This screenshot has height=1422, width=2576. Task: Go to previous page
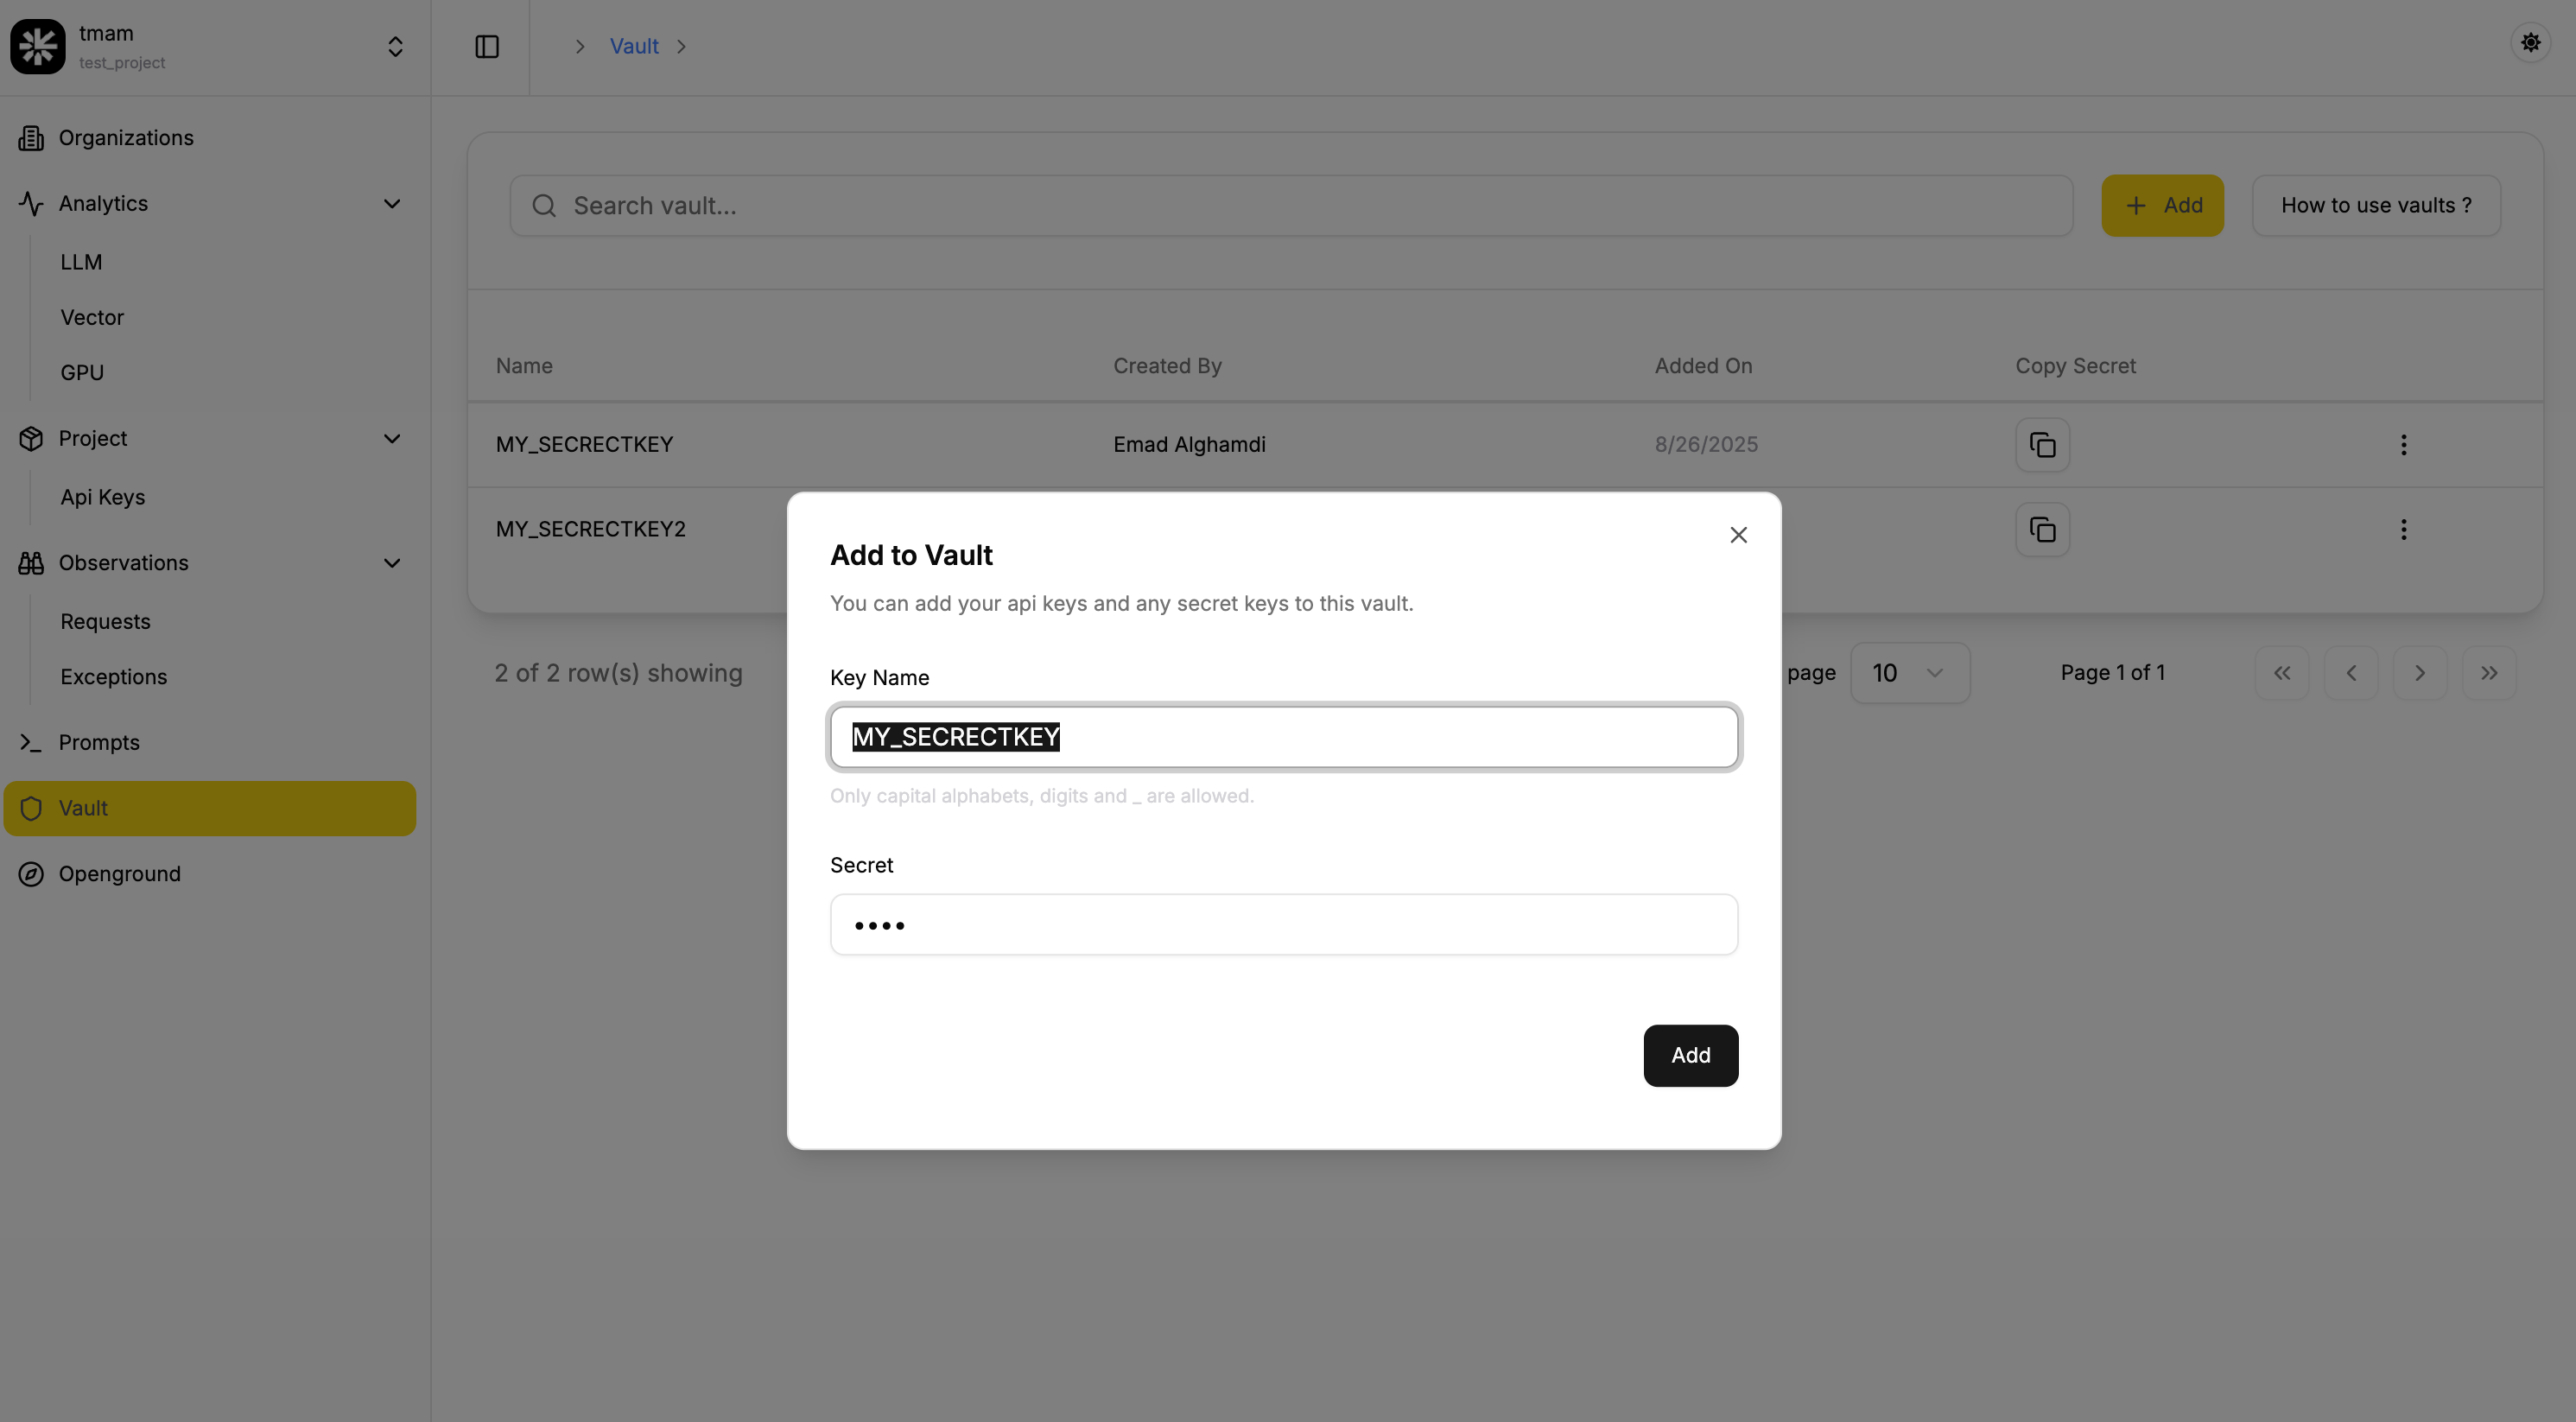click(x=2350, y=673)
